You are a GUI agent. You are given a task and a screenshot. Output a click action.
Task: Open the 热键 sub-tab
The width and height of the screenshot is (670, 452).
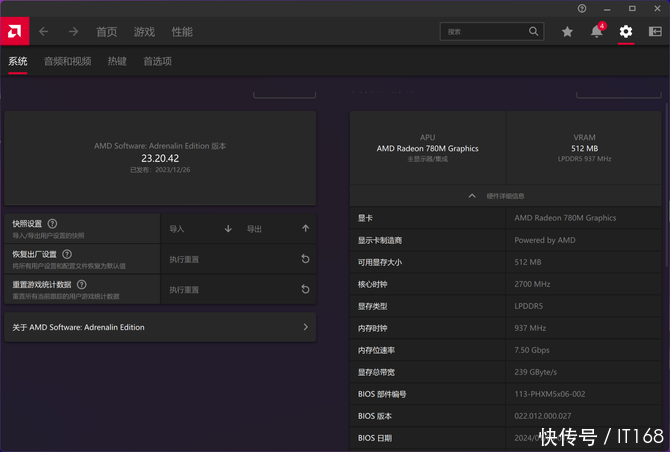[117, 61]
